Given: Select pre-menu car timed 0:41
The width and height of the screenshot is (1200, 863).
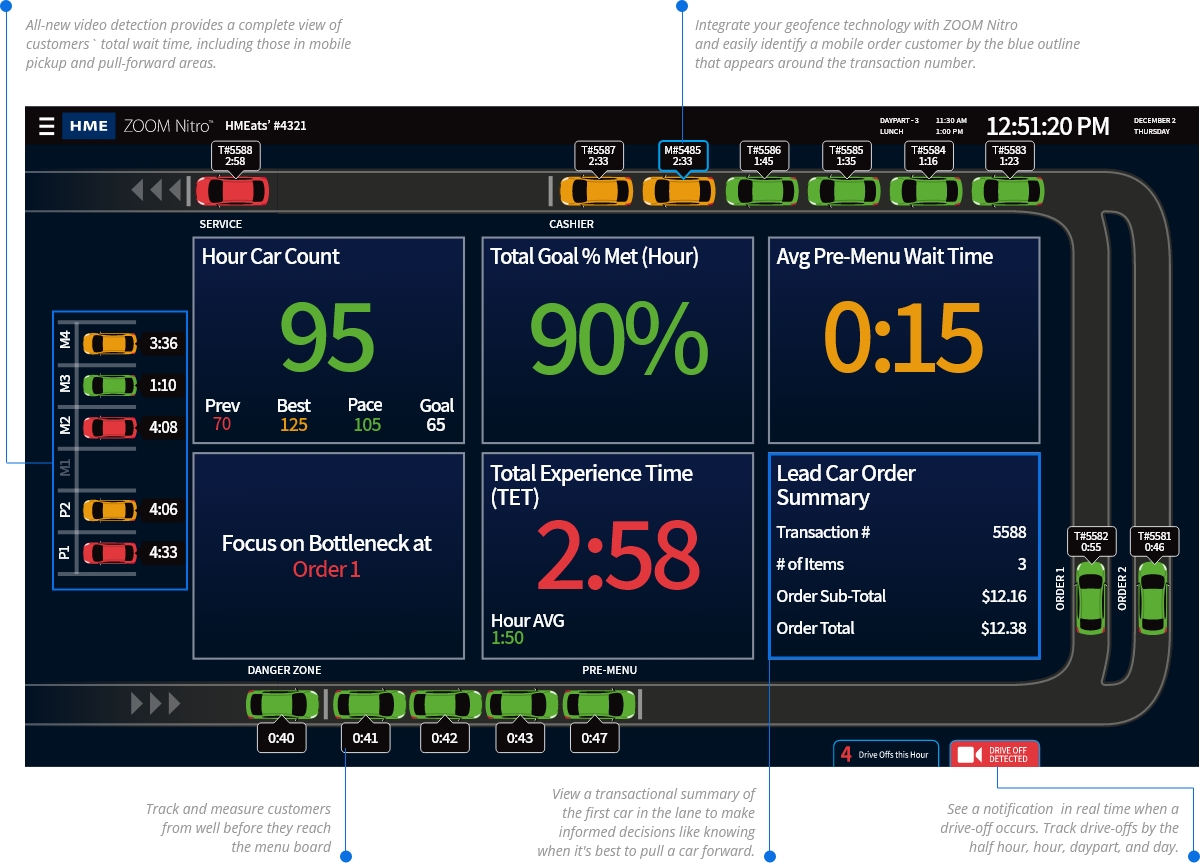Looking at the screenshot, I should pos(369,704).
